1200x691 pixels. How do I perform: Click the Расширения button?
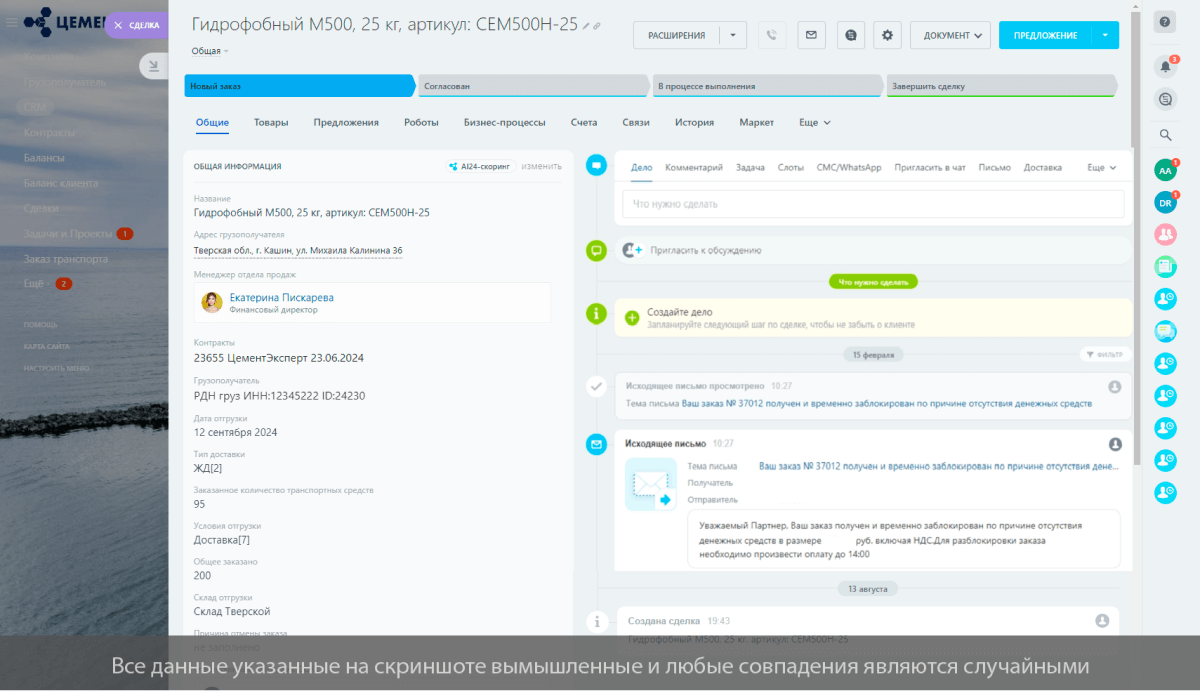click(x=676, y=35)
